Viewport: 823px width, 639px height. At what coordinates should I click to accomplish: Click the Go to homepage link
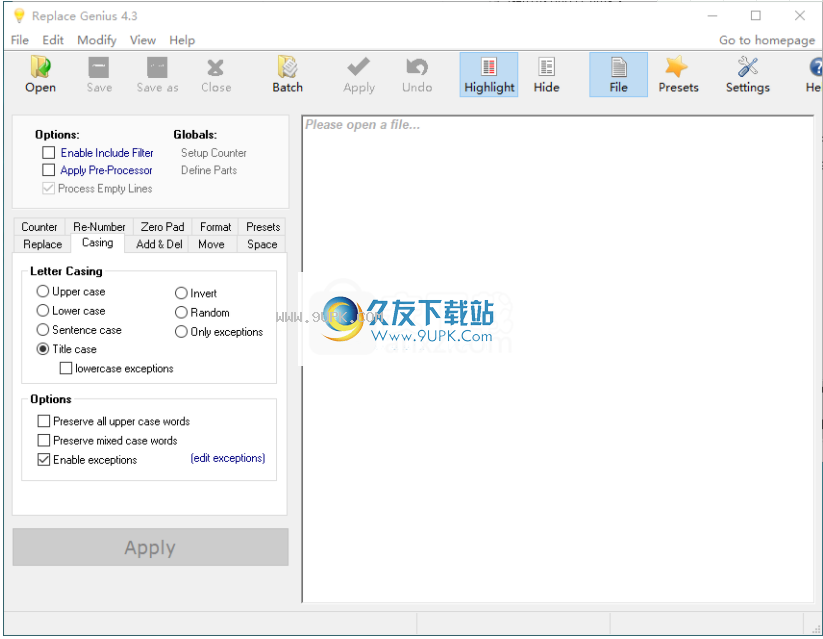tap(767, 40)
